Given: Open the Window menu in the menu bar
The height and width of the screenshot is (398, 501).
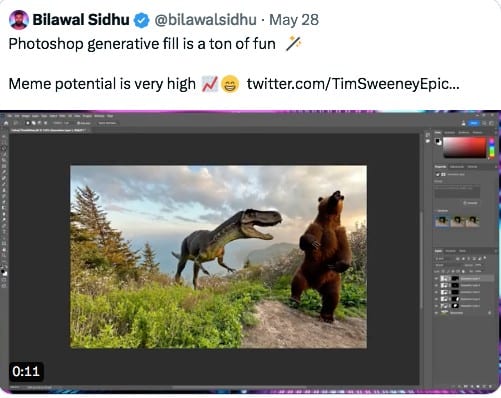Looking at the screenshot, I should tap(99, 116).
